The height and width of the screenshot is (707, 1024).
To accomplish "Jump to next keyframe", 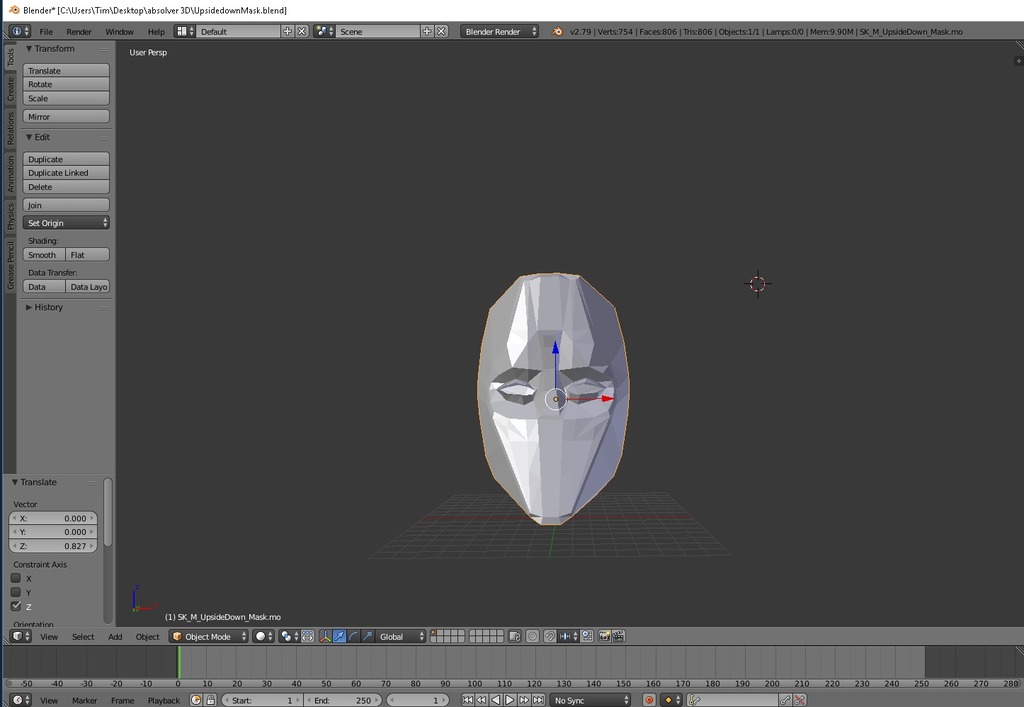I will 524,700.
